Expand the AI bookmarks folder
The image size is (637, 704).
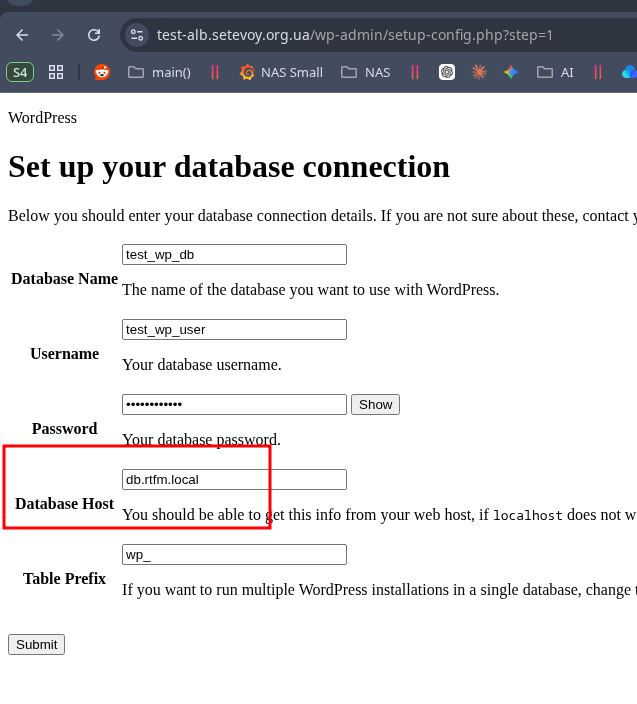tap(555, 72)
